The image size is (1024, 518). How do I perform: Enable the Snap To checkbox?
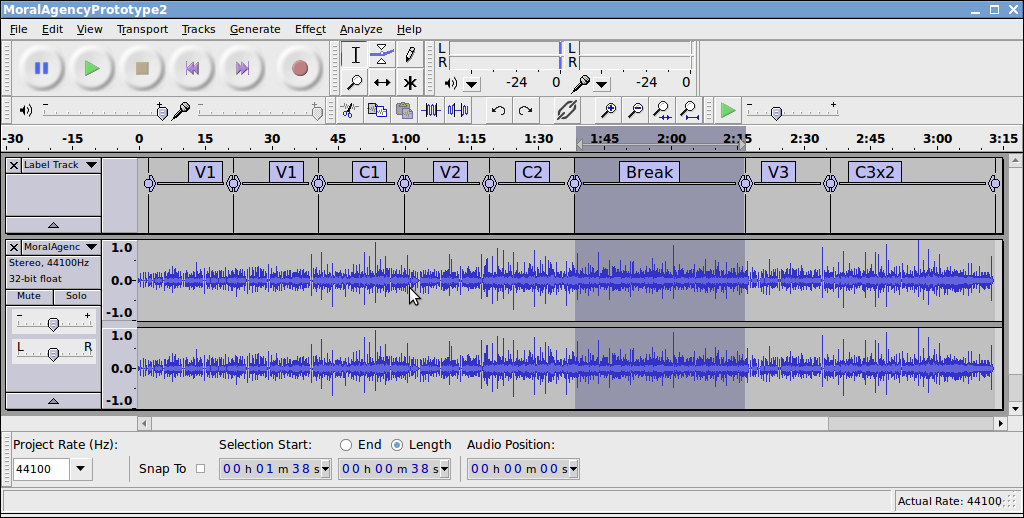[x=200, y=468]
